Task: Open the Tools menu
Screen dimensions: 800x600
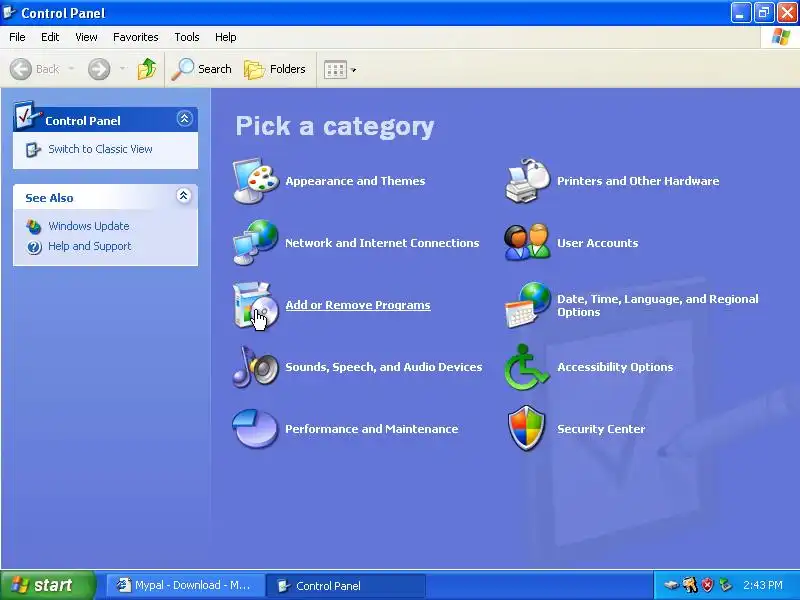Action: [x=187, y=37]
